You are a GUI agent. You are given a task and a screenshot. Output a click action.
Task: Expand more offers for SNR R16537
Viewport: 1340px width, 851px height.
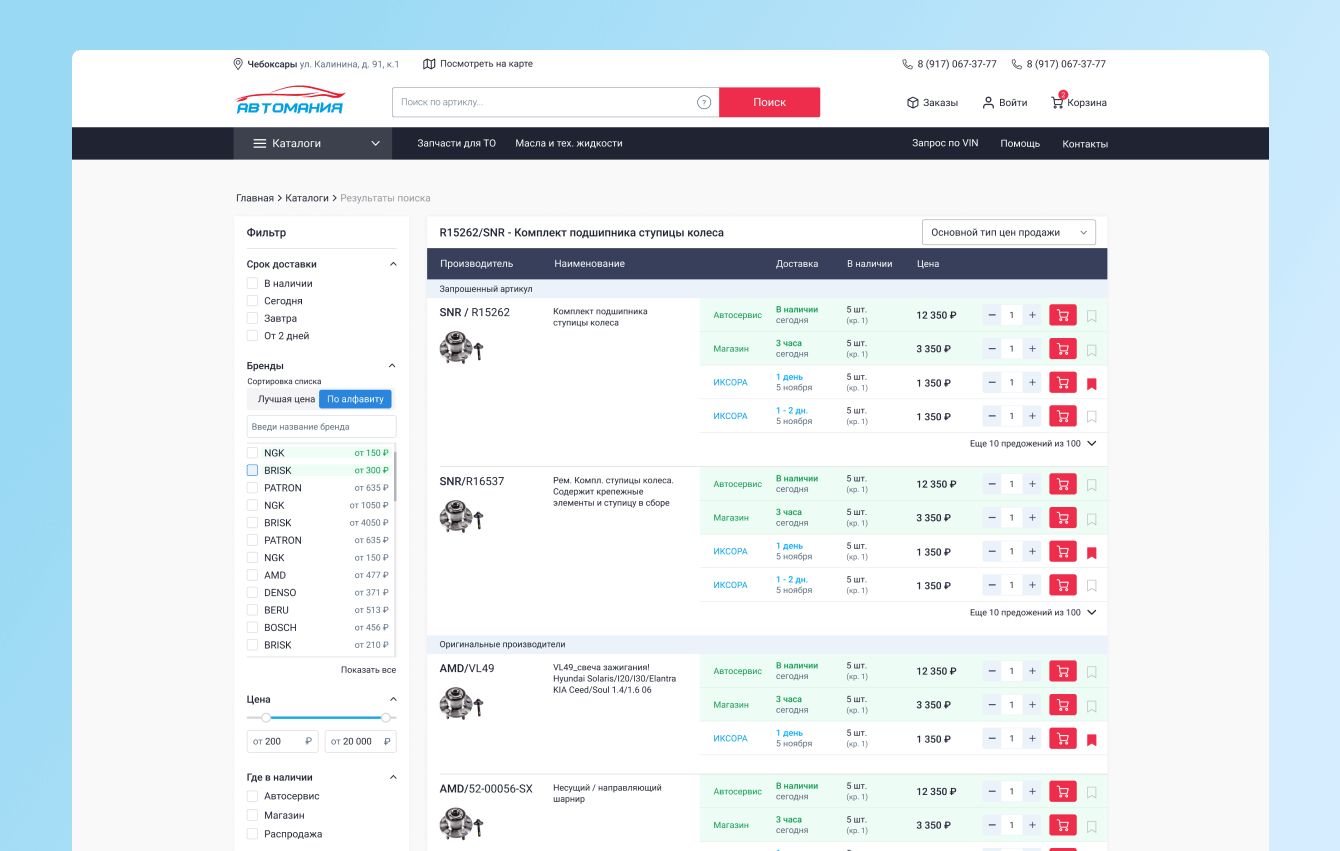pos(1033,612)
